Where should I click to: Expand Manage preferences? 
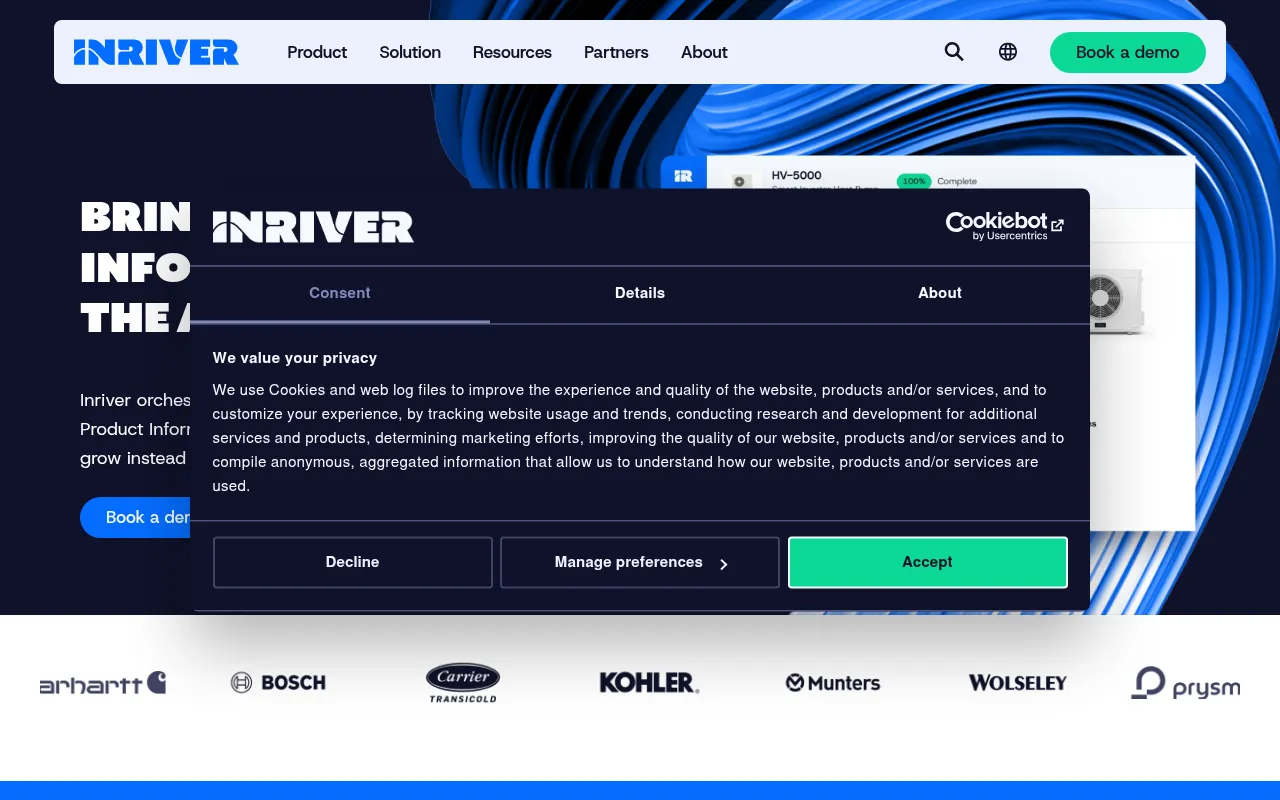(x=640, y=562)
